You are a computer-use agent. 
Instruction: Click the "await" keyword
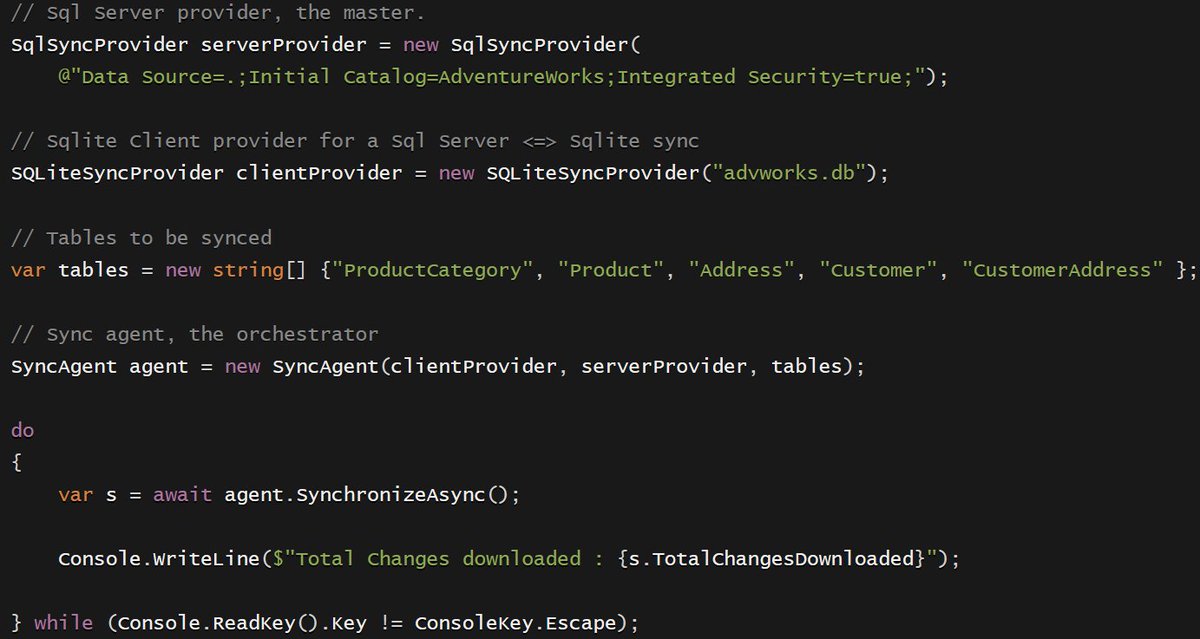tap(182, 495)
